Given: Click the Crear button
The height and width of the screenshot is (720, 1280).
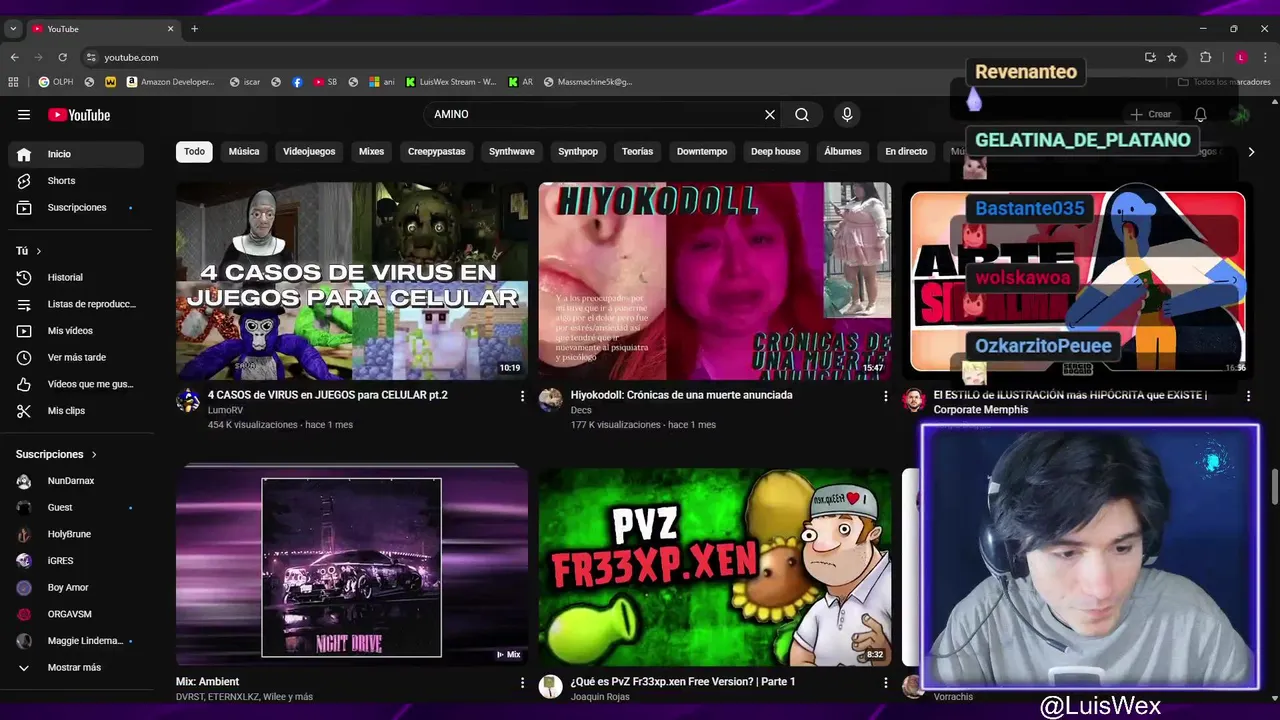Looking at the screenshot, I should pos(1151,115).
